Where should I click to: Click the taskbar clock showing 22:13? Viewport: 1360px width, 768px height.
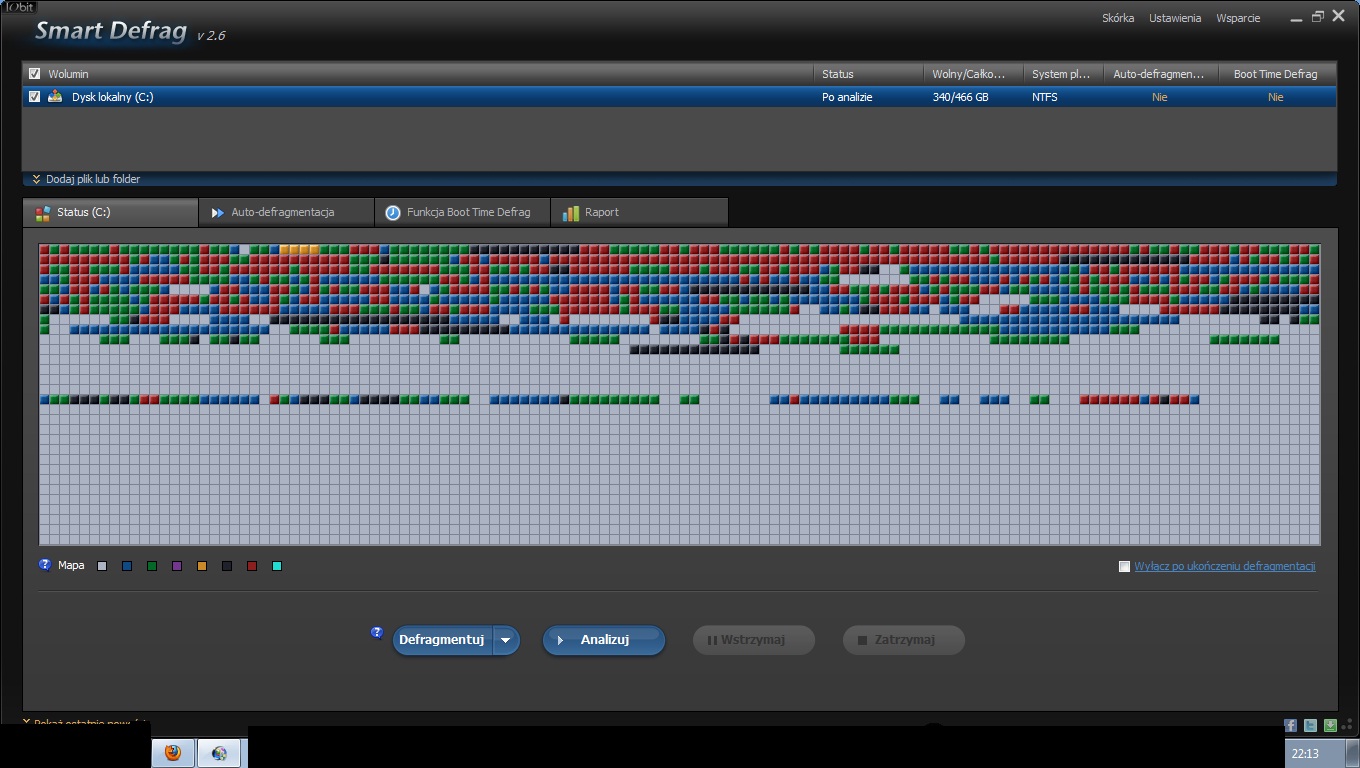(x=1305, y=754)
